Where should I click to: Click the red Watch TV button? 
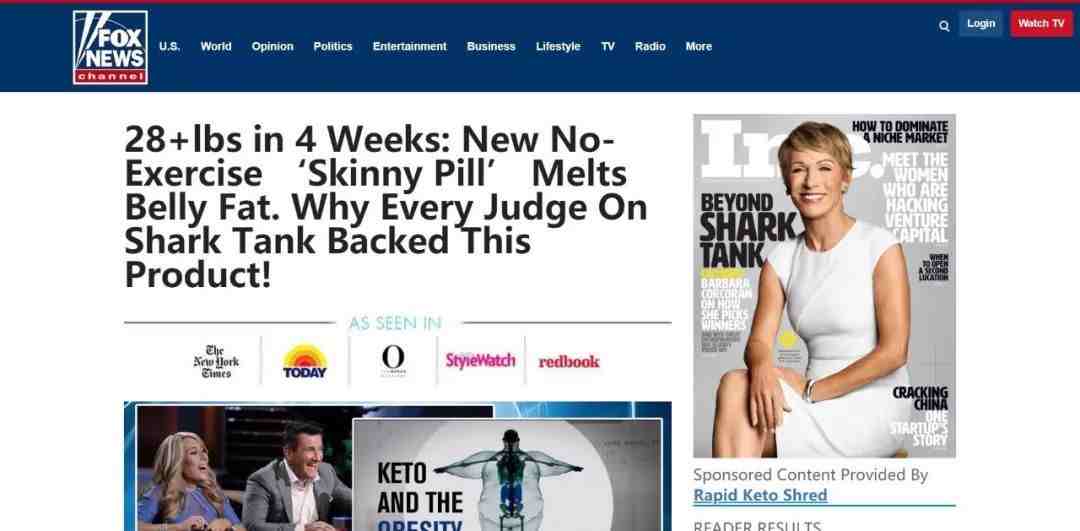[x=1041, y=23]
